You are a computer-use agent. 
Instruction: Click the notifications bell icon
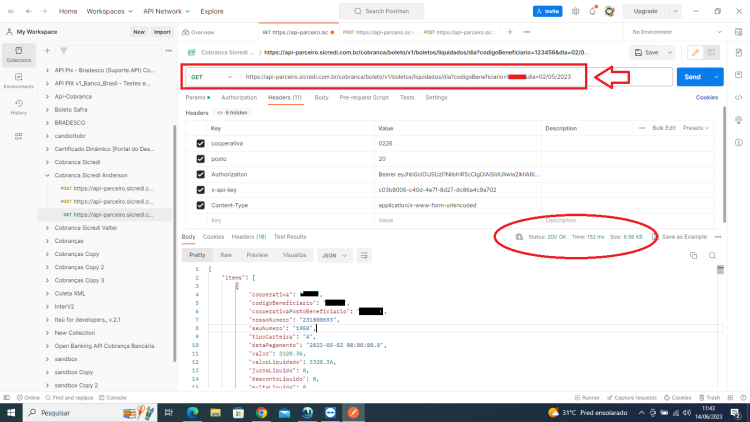(x=592, y=11)
